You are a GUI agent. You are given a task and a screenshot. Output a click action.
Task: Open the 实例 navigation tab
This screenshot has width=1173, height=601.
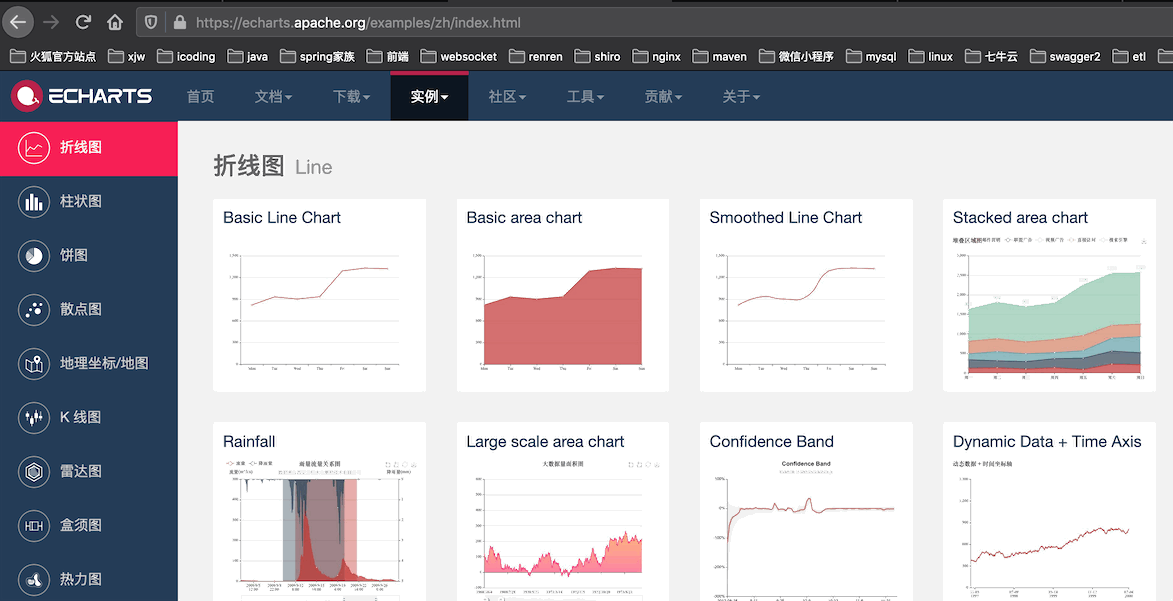pos(429,97)
